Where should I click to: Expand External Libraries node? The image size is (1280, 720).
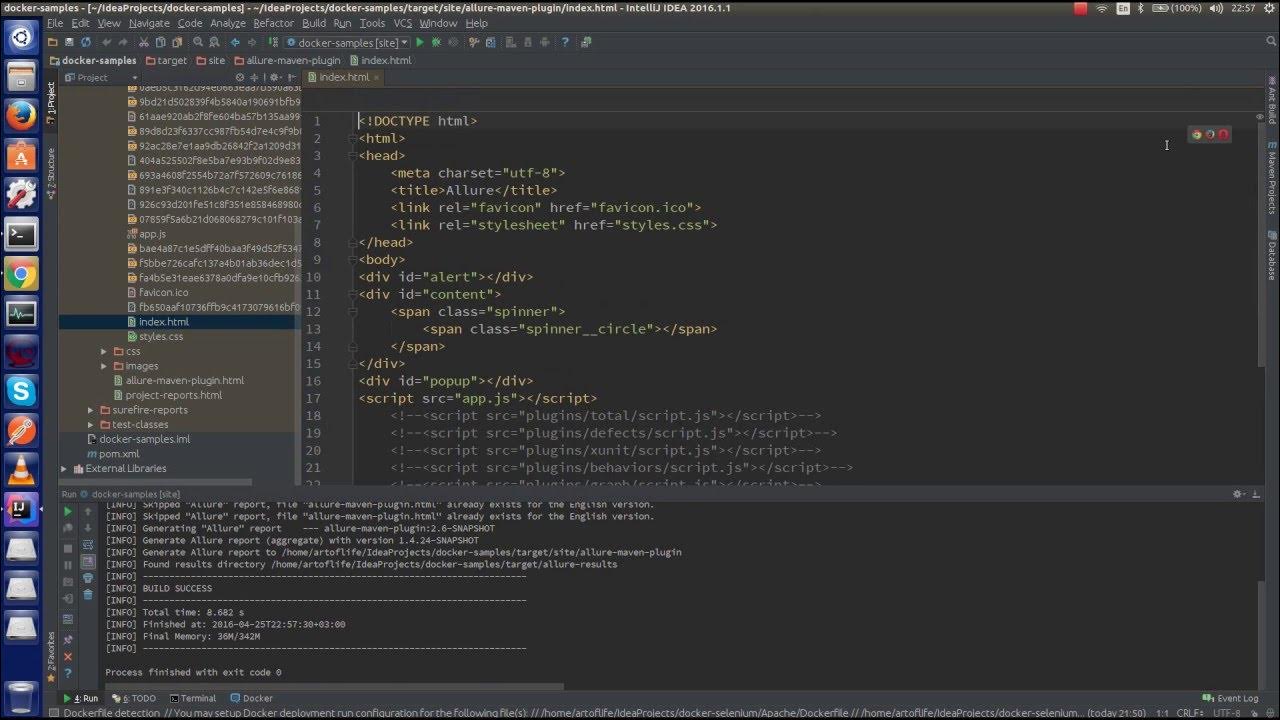[64, 468]
